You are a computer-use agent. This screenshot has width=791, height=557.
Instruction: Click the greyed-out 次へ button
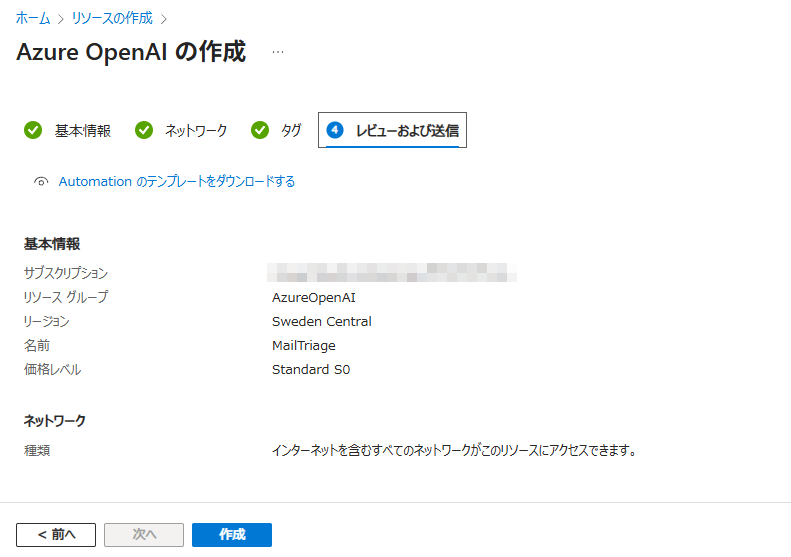[x=144, y=535]
